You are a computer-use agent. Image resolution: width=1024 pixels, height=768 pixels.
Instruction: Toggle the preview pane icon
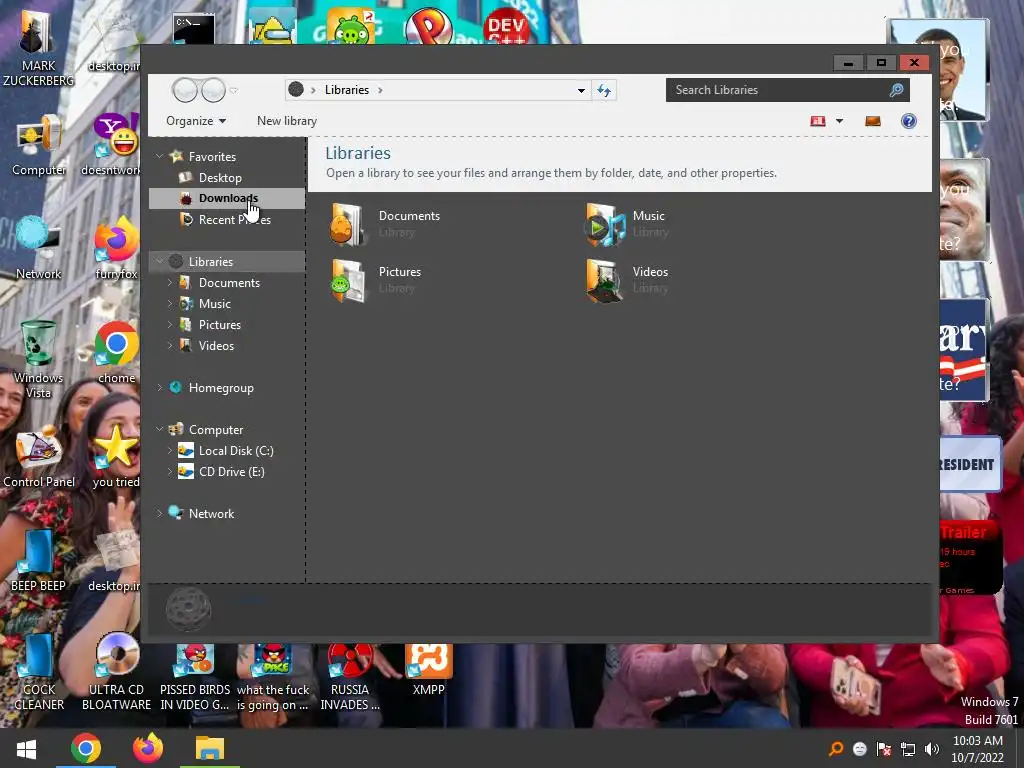872,121
